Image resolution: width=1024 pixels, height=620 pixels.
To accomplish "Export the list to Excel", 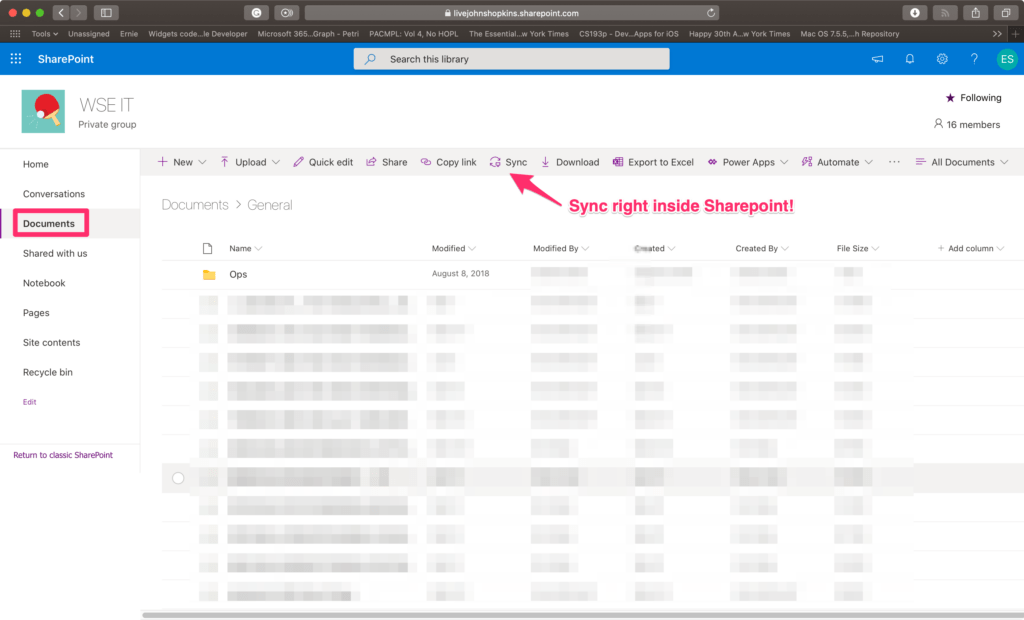I will [x=653, y=162].
